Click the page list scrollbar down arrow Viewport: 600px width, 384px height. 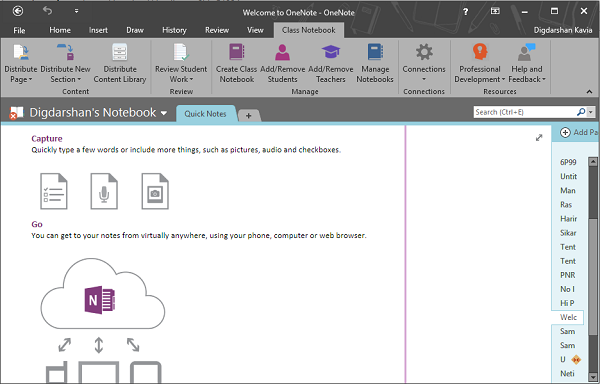[593, 376]
